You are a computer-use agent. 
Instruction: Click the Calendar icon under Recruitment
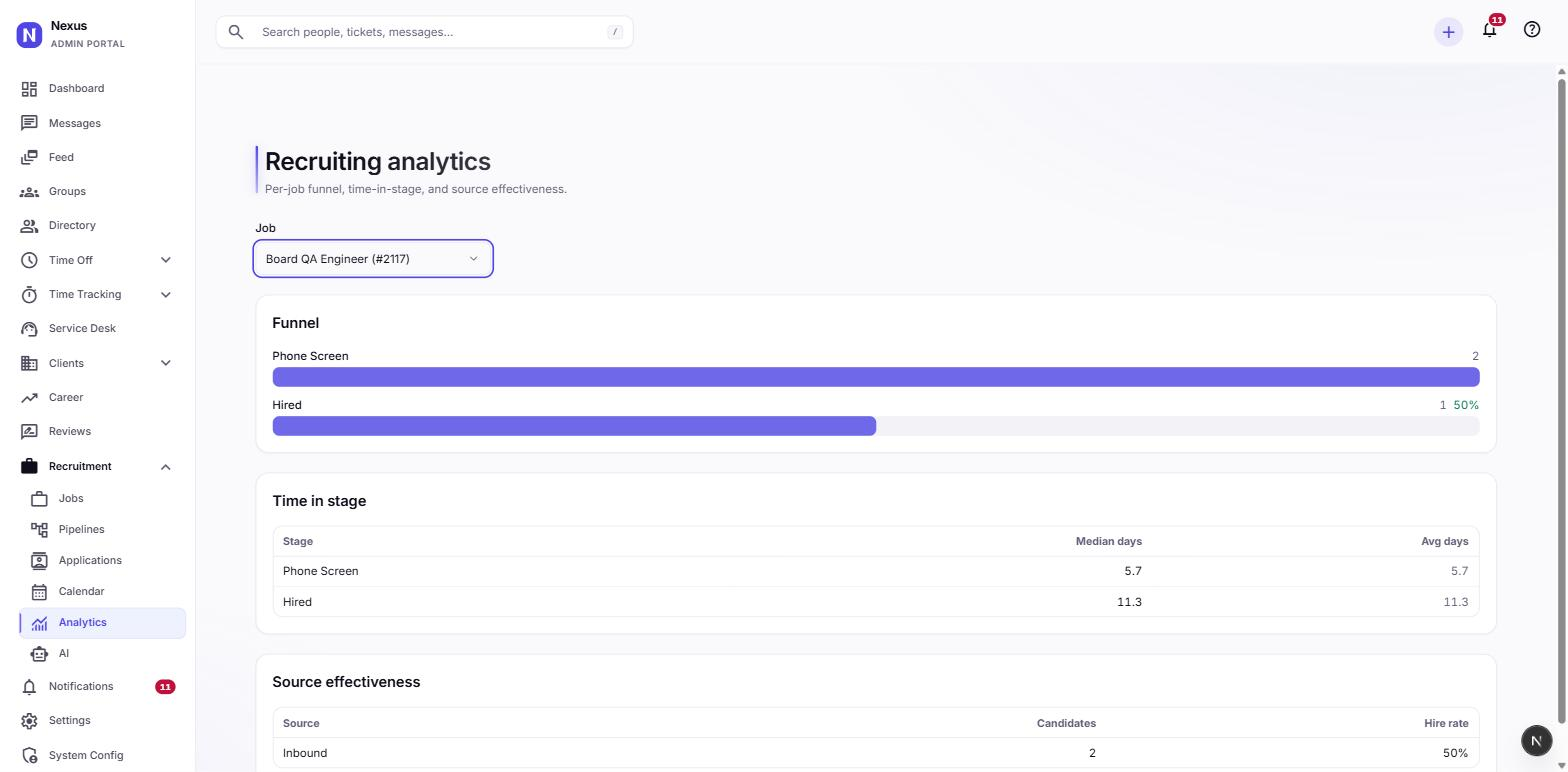point(39,592)
